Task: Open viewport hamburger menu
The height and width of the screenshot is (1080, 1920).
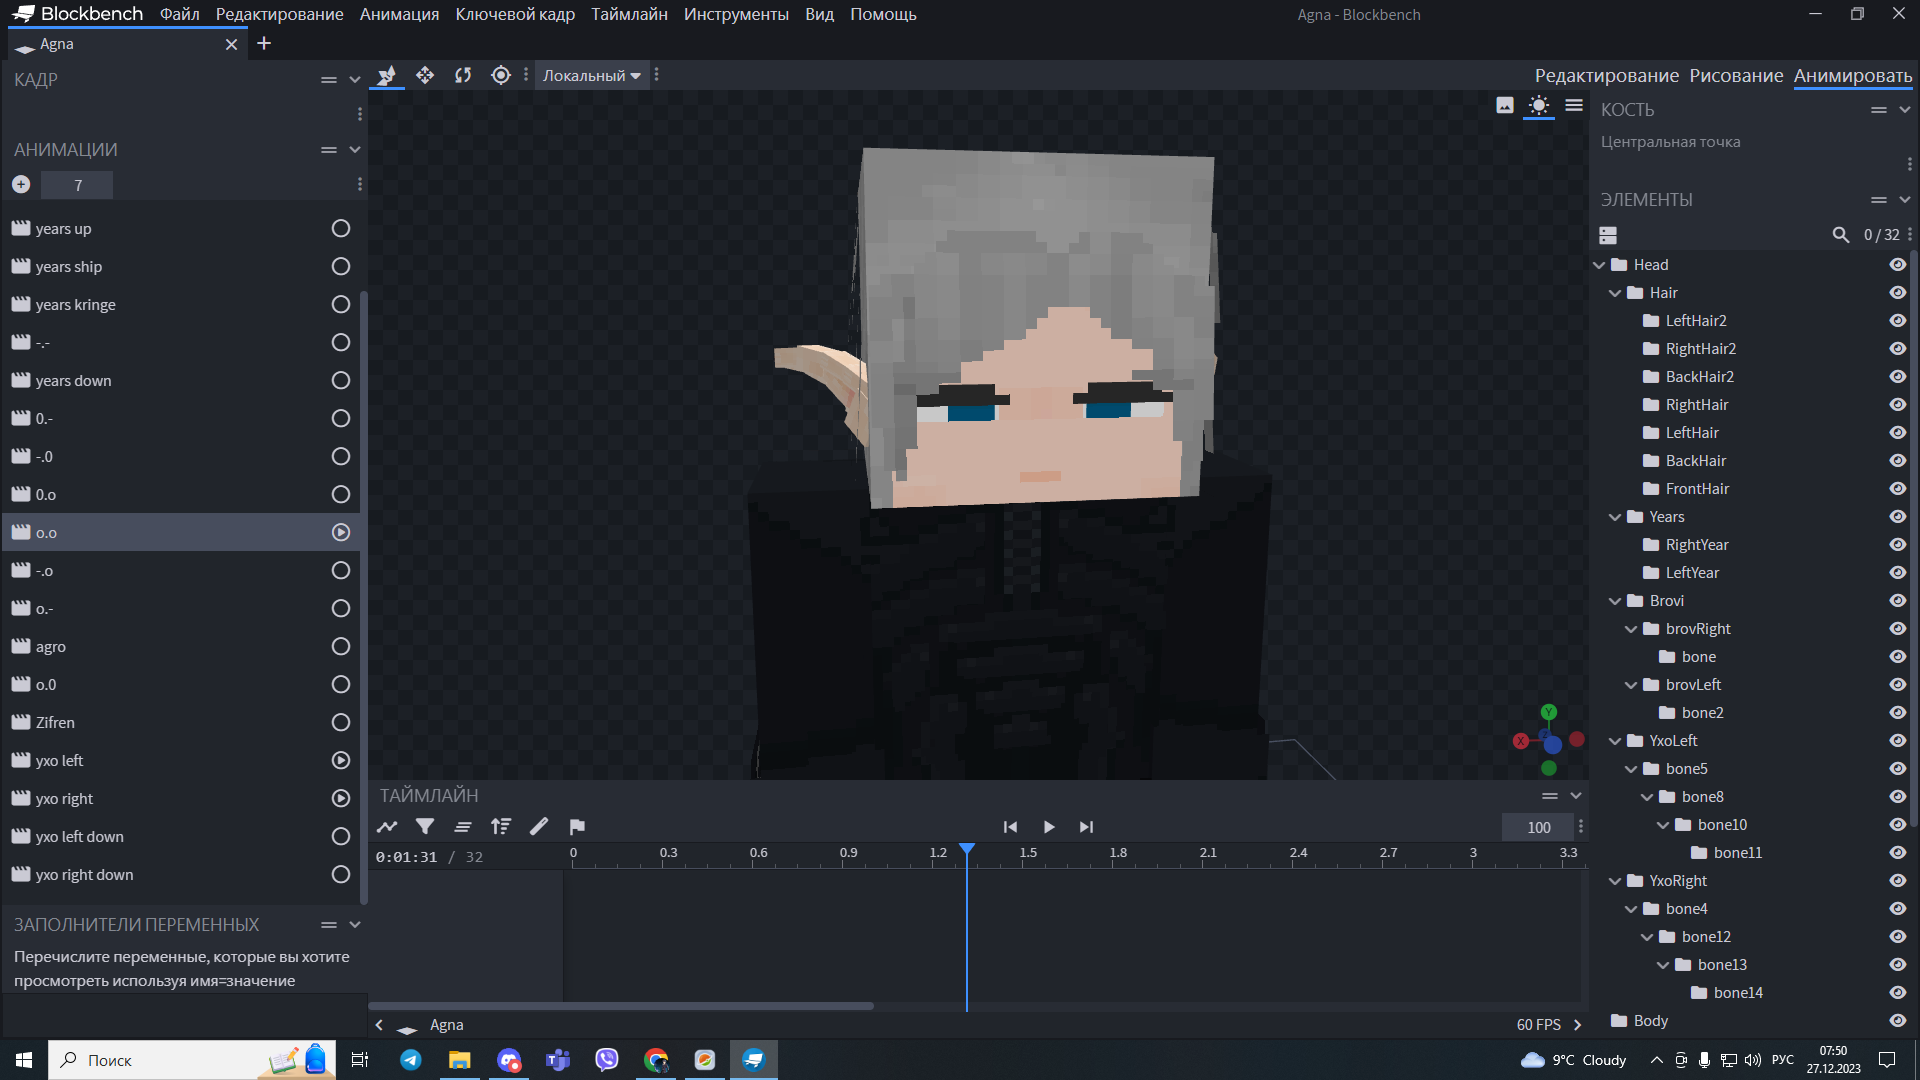Action: (1574, 105)
